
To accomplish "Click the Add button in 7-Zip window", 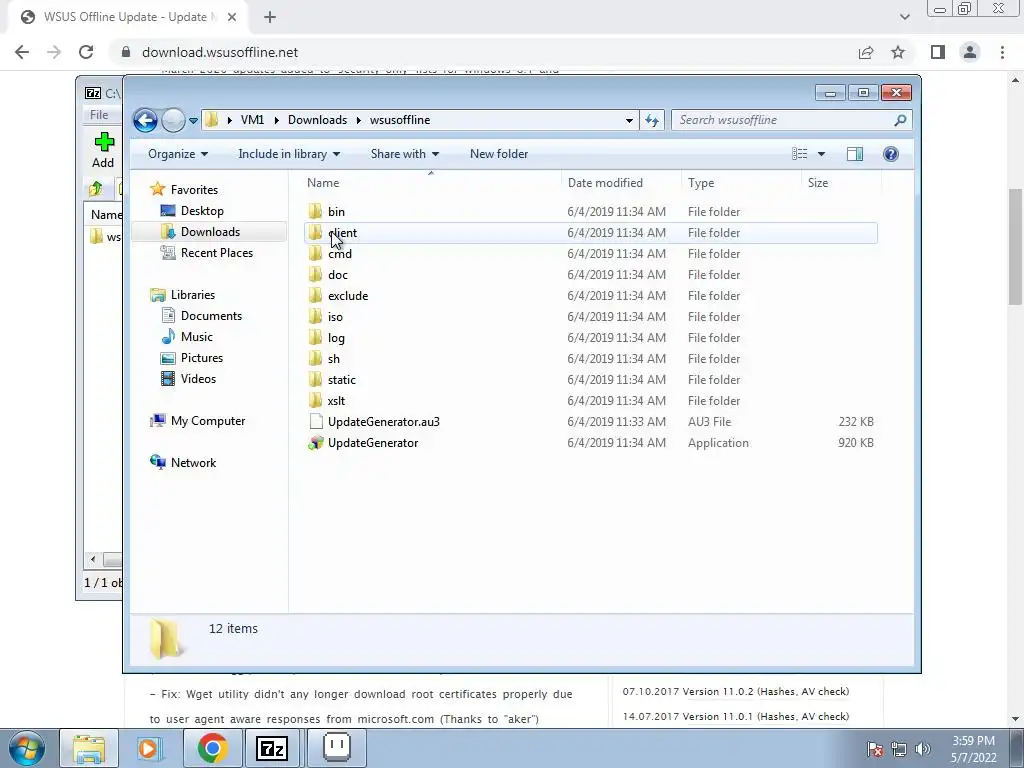I will click(103, 150).
